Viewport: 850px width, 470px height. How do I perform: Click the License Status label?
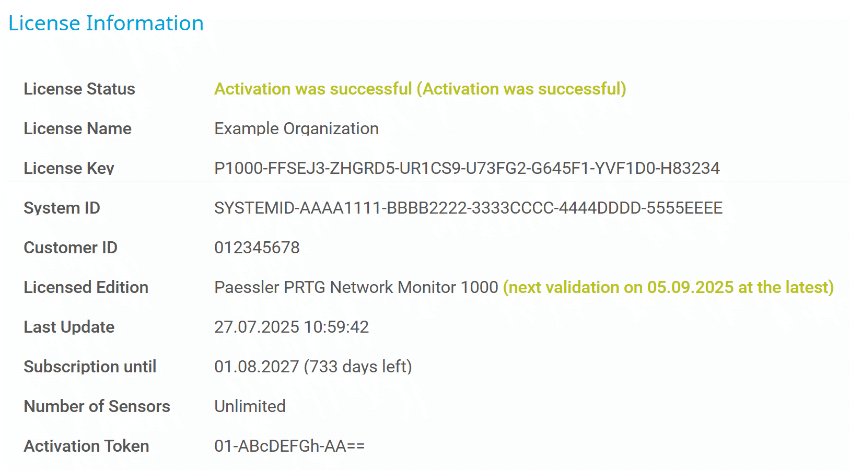point(79,89)
